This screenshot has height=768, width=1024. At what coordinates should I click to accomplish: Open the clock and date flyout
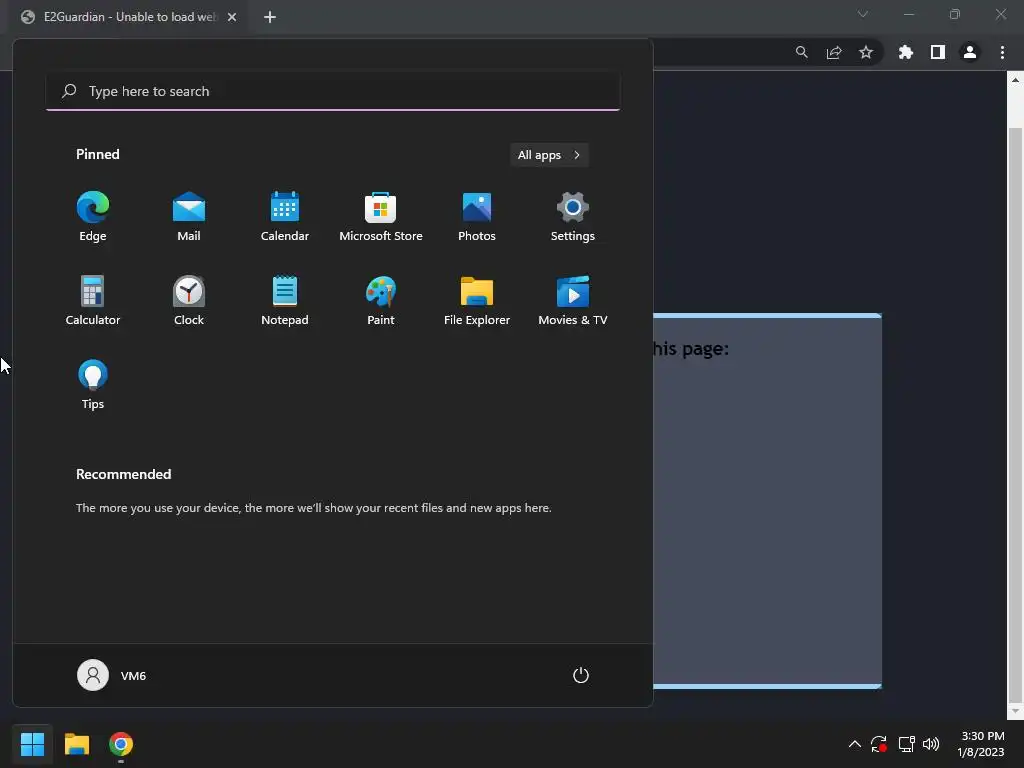[981, 744]
